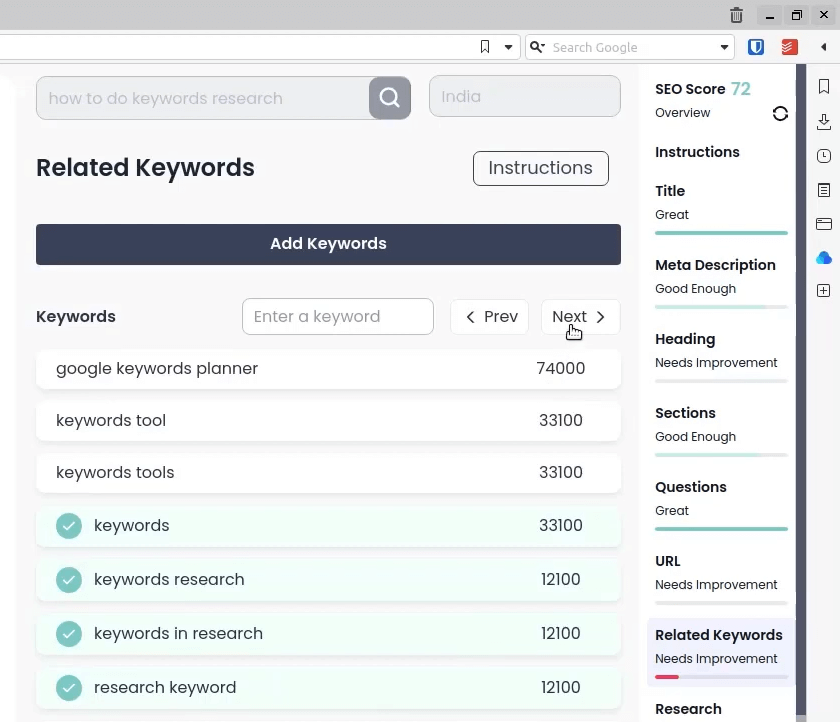Toggle the side panel collapse arrow
Image resolution: width=840 pixels, height=722 pixels.
[x=823, y=47]
